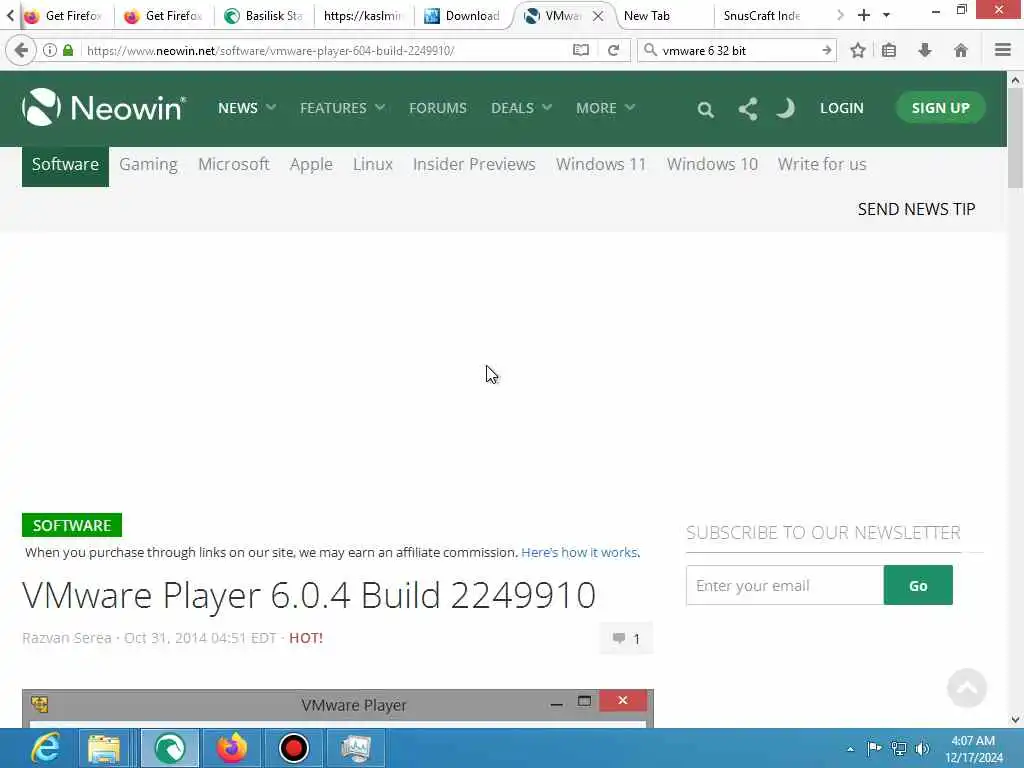Open Here's how it works link
This screenshot has width=1024, height=768.
(x=581, y=552)
